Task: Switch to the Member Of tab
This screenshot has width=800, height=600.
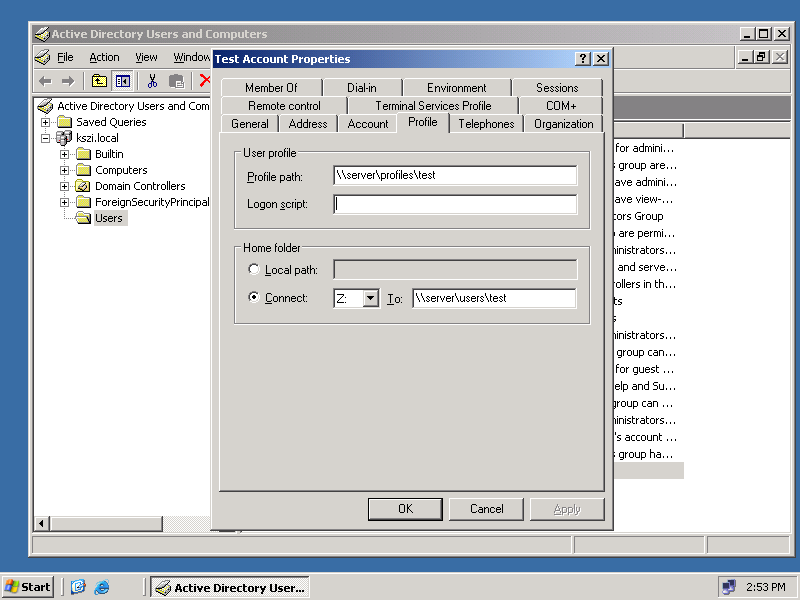Action: click(271, 88)
